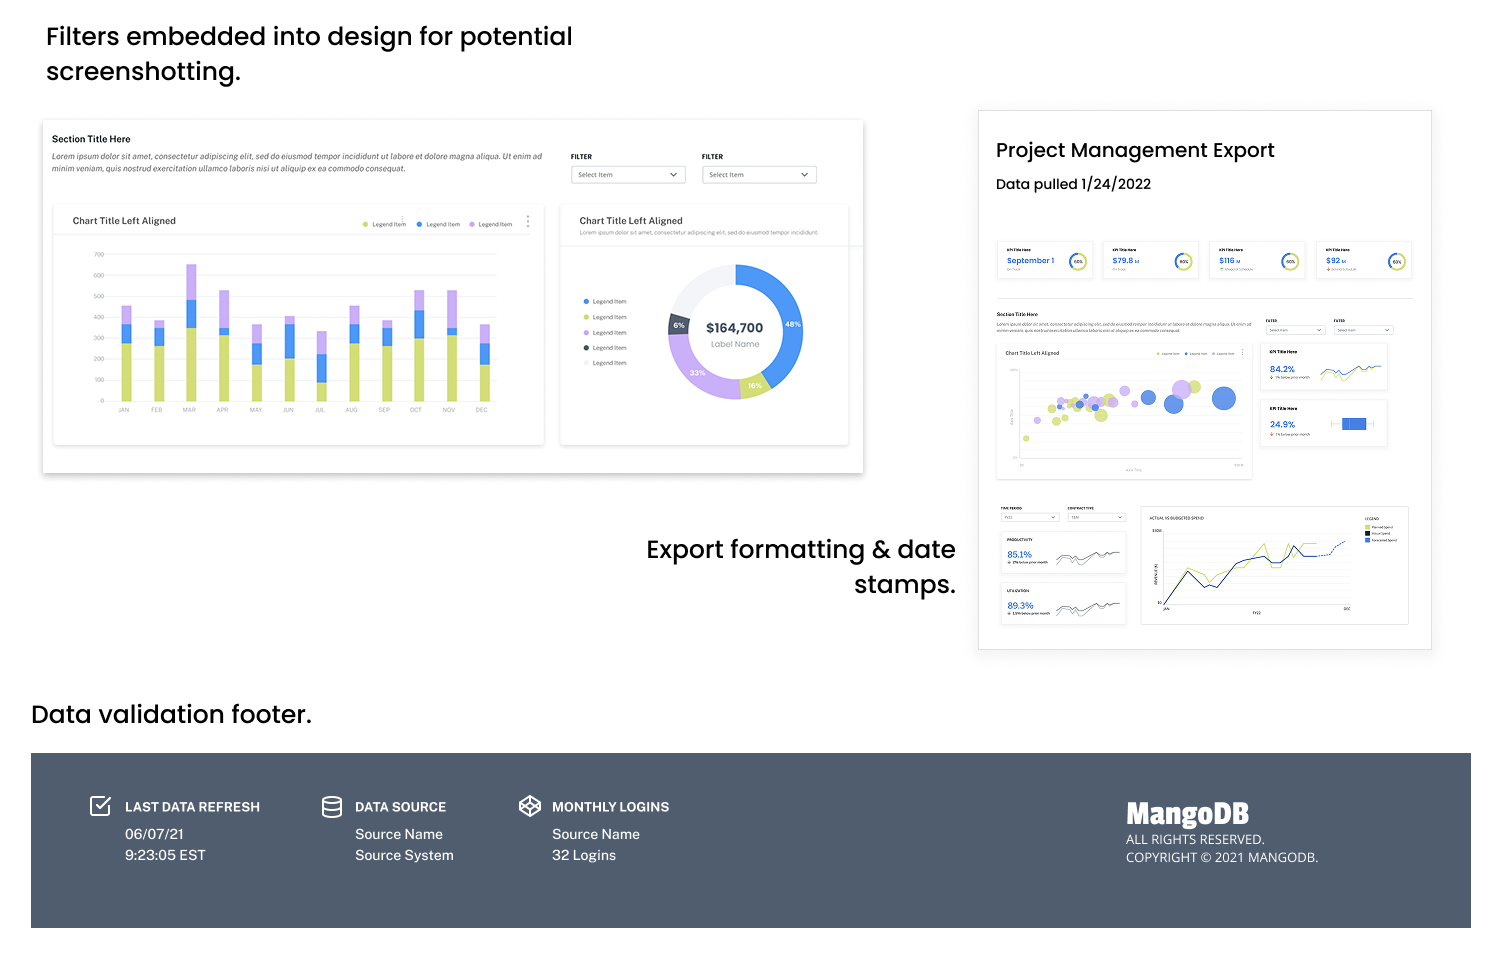Click the 32 Logins text
The height and width of the screenshot is (959, 1502).
pyautogui.click(x=584, y=855)
